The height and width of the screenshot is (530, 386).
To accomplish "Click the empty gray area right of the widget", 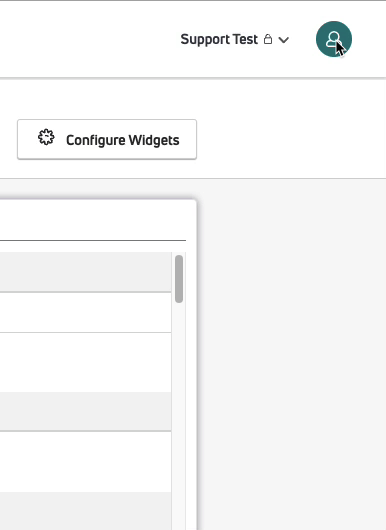I will (291, 355).
